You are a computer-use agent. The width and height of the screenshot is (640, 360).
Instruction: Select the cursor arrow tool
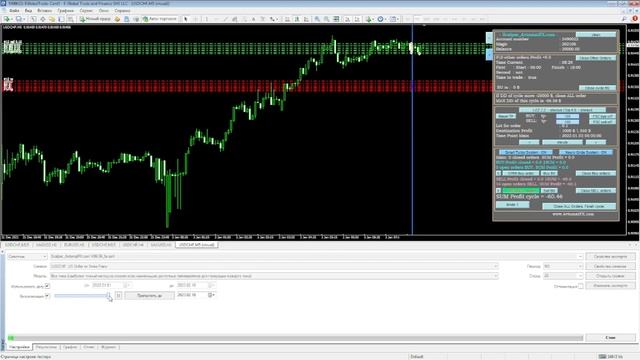pyautogui.click(x=186, y=19)
